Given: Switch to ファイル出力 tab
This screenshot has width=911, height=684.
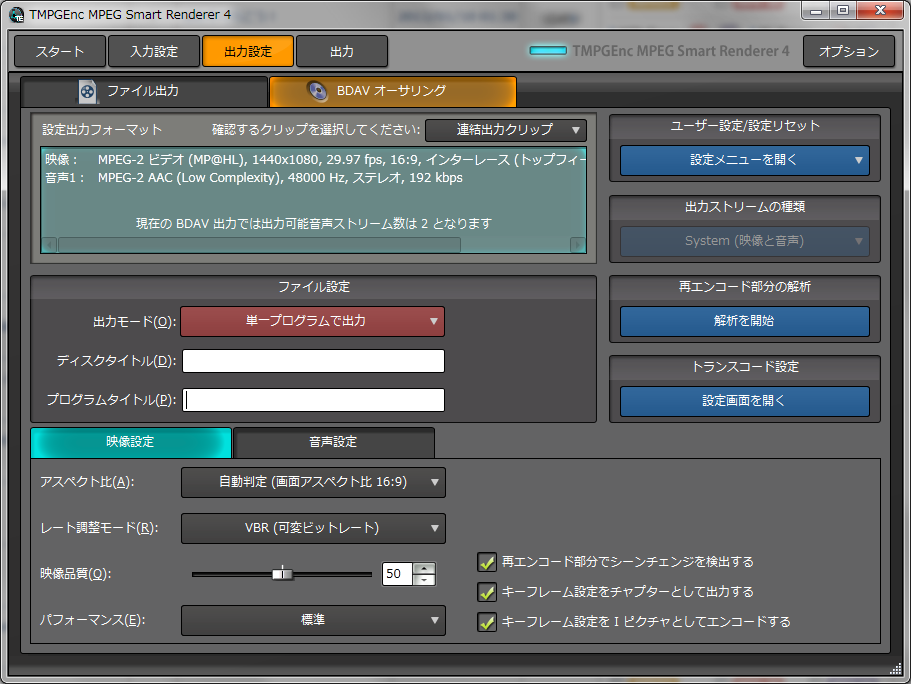Looking at the screenshot, I should 144,92.
